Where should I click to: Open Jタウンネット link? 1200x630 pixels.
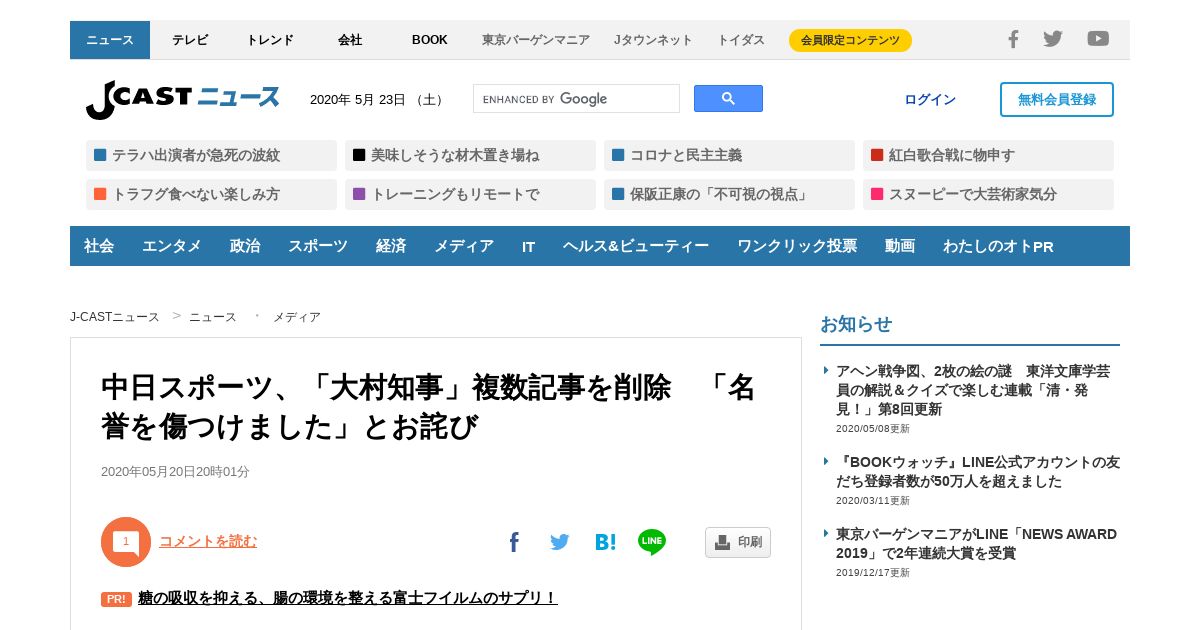[653, 40]
